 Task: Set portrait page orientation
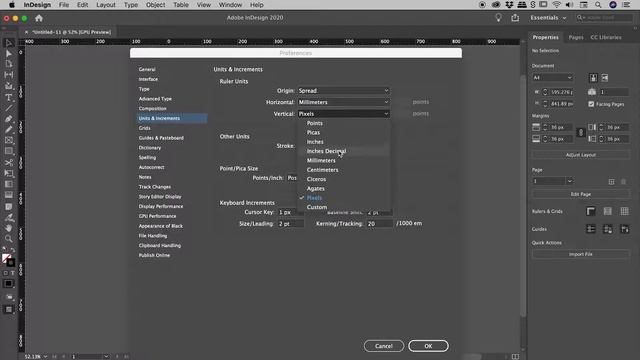593,78
